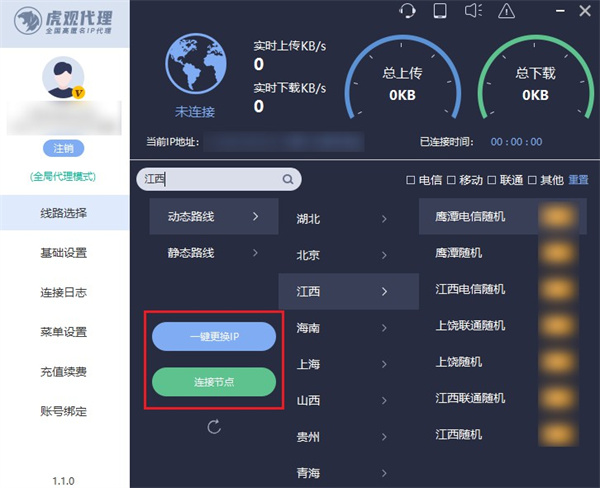
Task: Select the 江西电信随机 node
Action: (503, 289)
